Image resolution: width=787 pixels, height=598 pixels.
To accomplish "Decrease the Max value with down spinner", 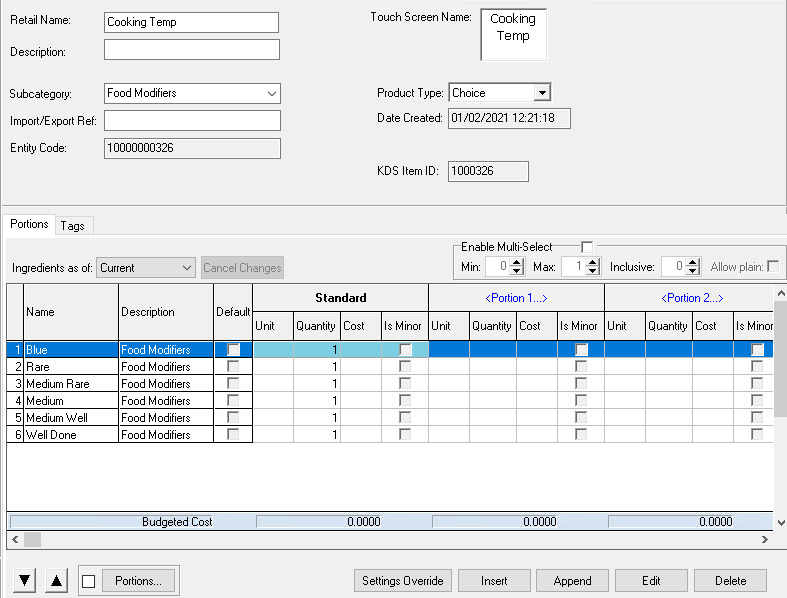I will (x=593, y=271).
